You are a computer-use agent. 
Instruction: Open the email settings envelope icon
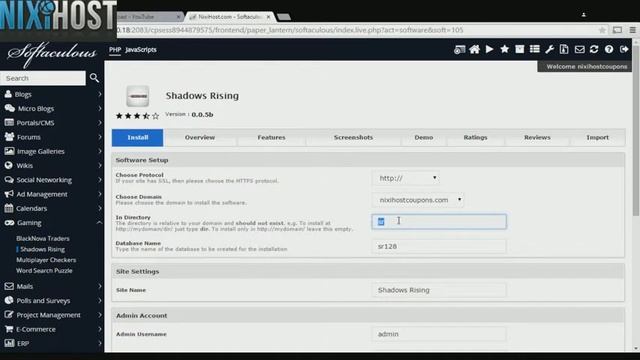(x=579, y=49)
